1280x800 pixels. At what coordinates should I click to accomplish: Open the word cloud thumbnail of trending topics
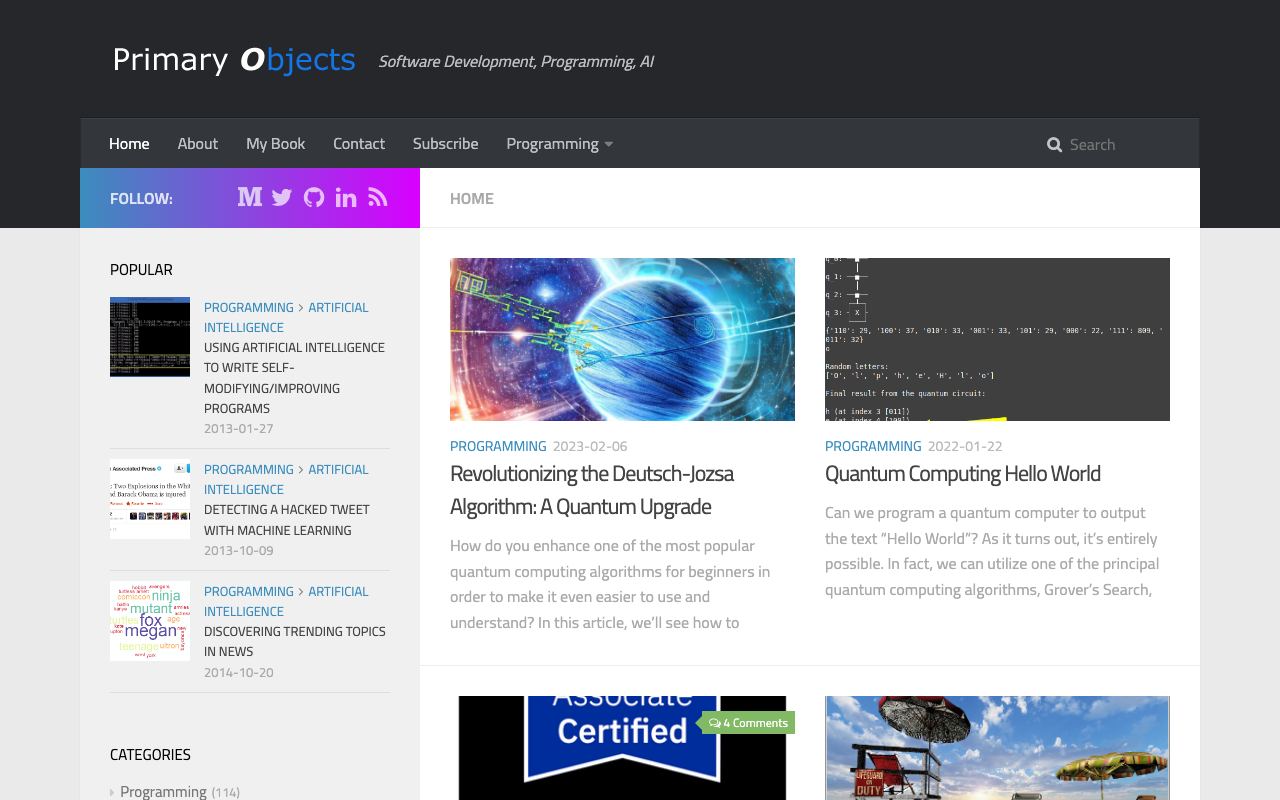coord(150,621)
